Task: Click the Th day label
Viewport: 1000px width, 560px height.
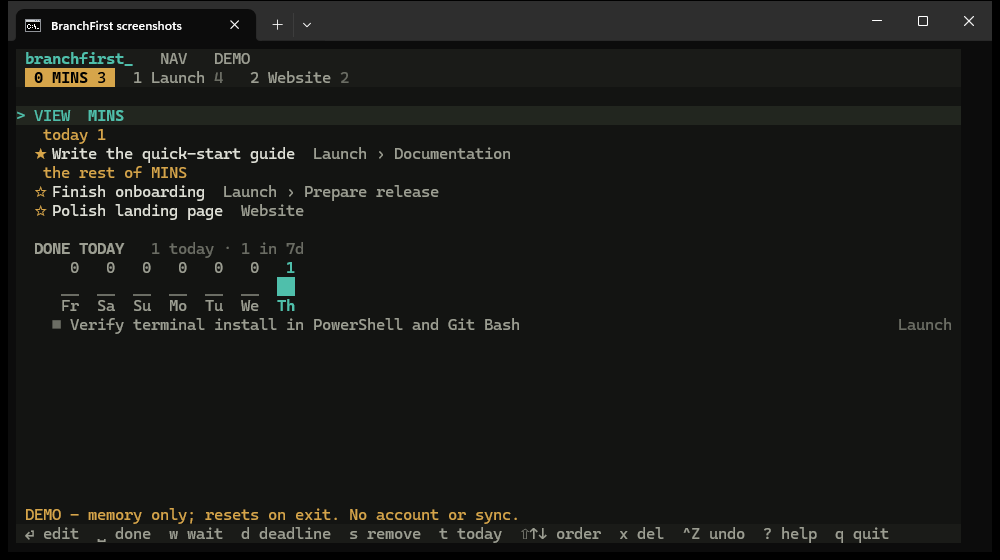Action: (286, 306)
